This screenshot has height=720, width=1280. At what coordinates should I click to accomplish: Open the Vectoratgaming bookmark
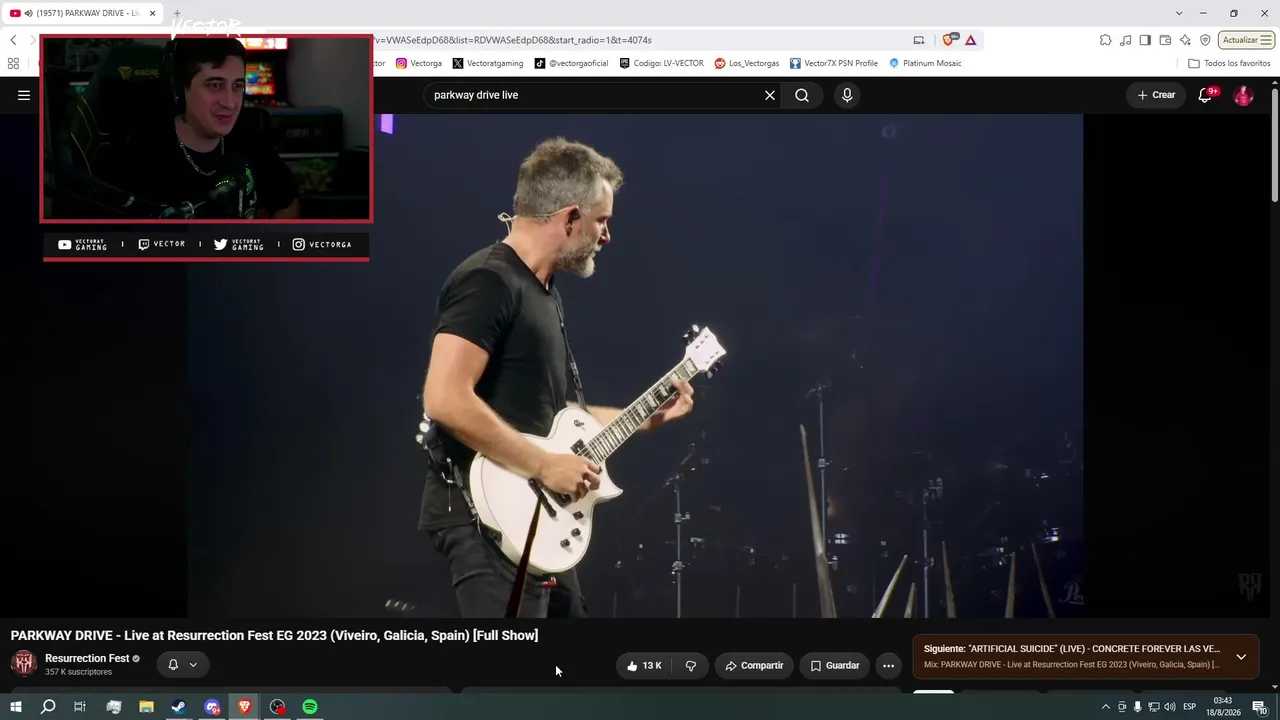tap(488, 63)
